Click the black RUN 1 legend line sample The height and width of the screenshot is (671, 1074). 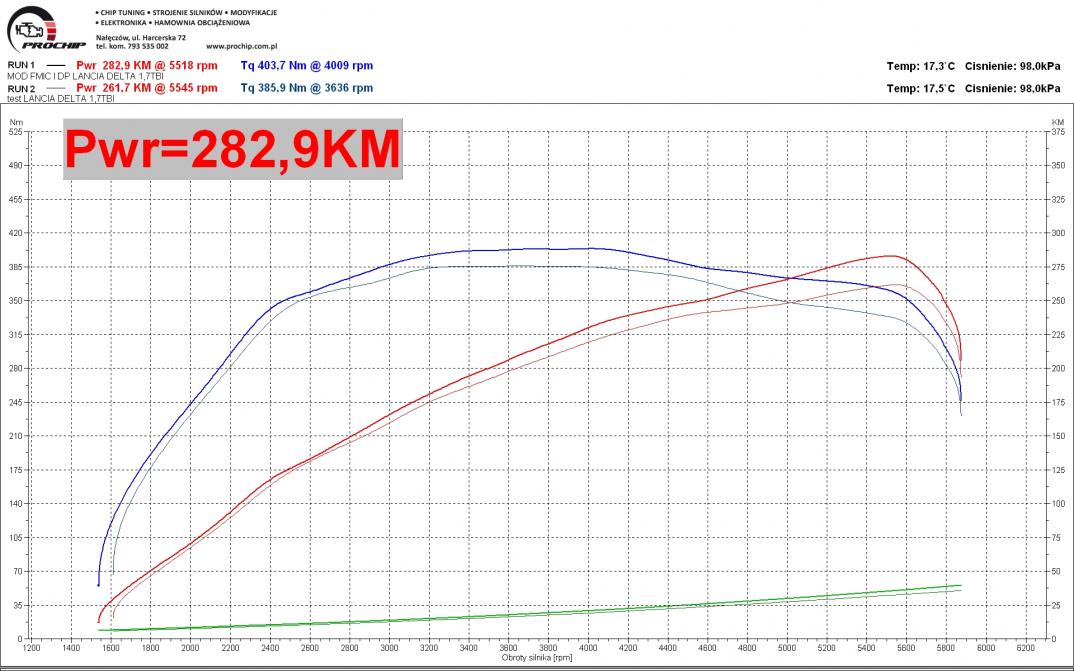pos(55,66)
